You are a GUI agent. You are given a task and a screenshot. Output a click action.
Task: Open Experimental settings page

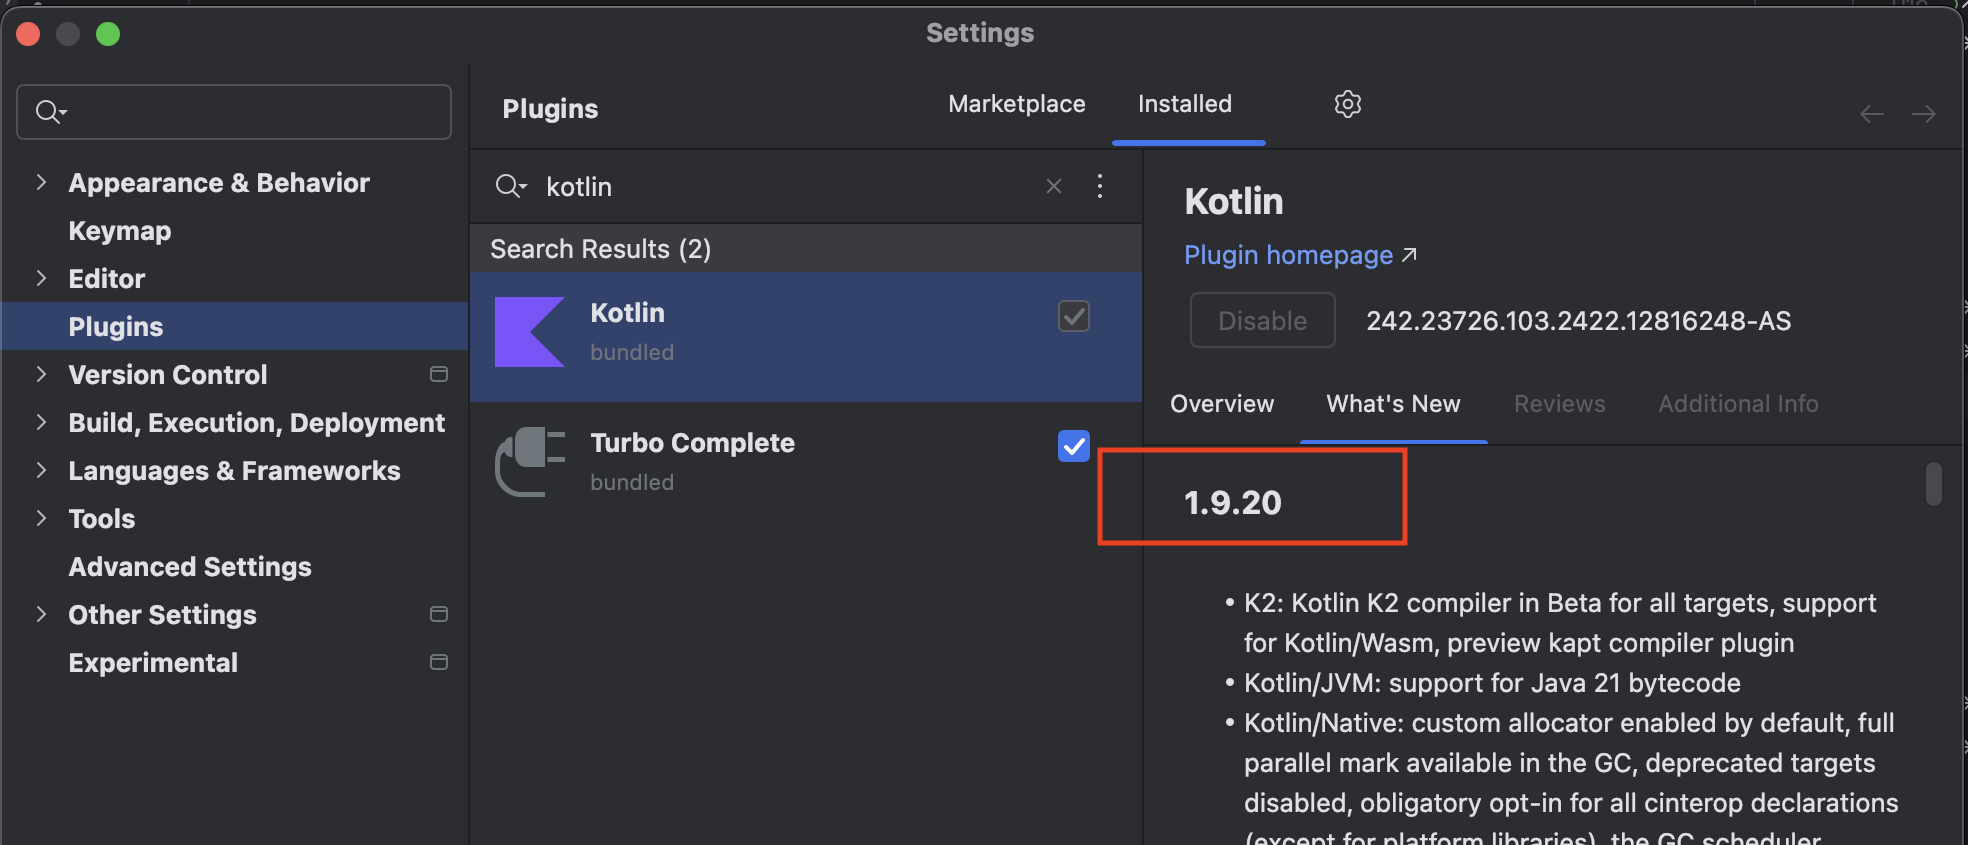pos(153,662)
